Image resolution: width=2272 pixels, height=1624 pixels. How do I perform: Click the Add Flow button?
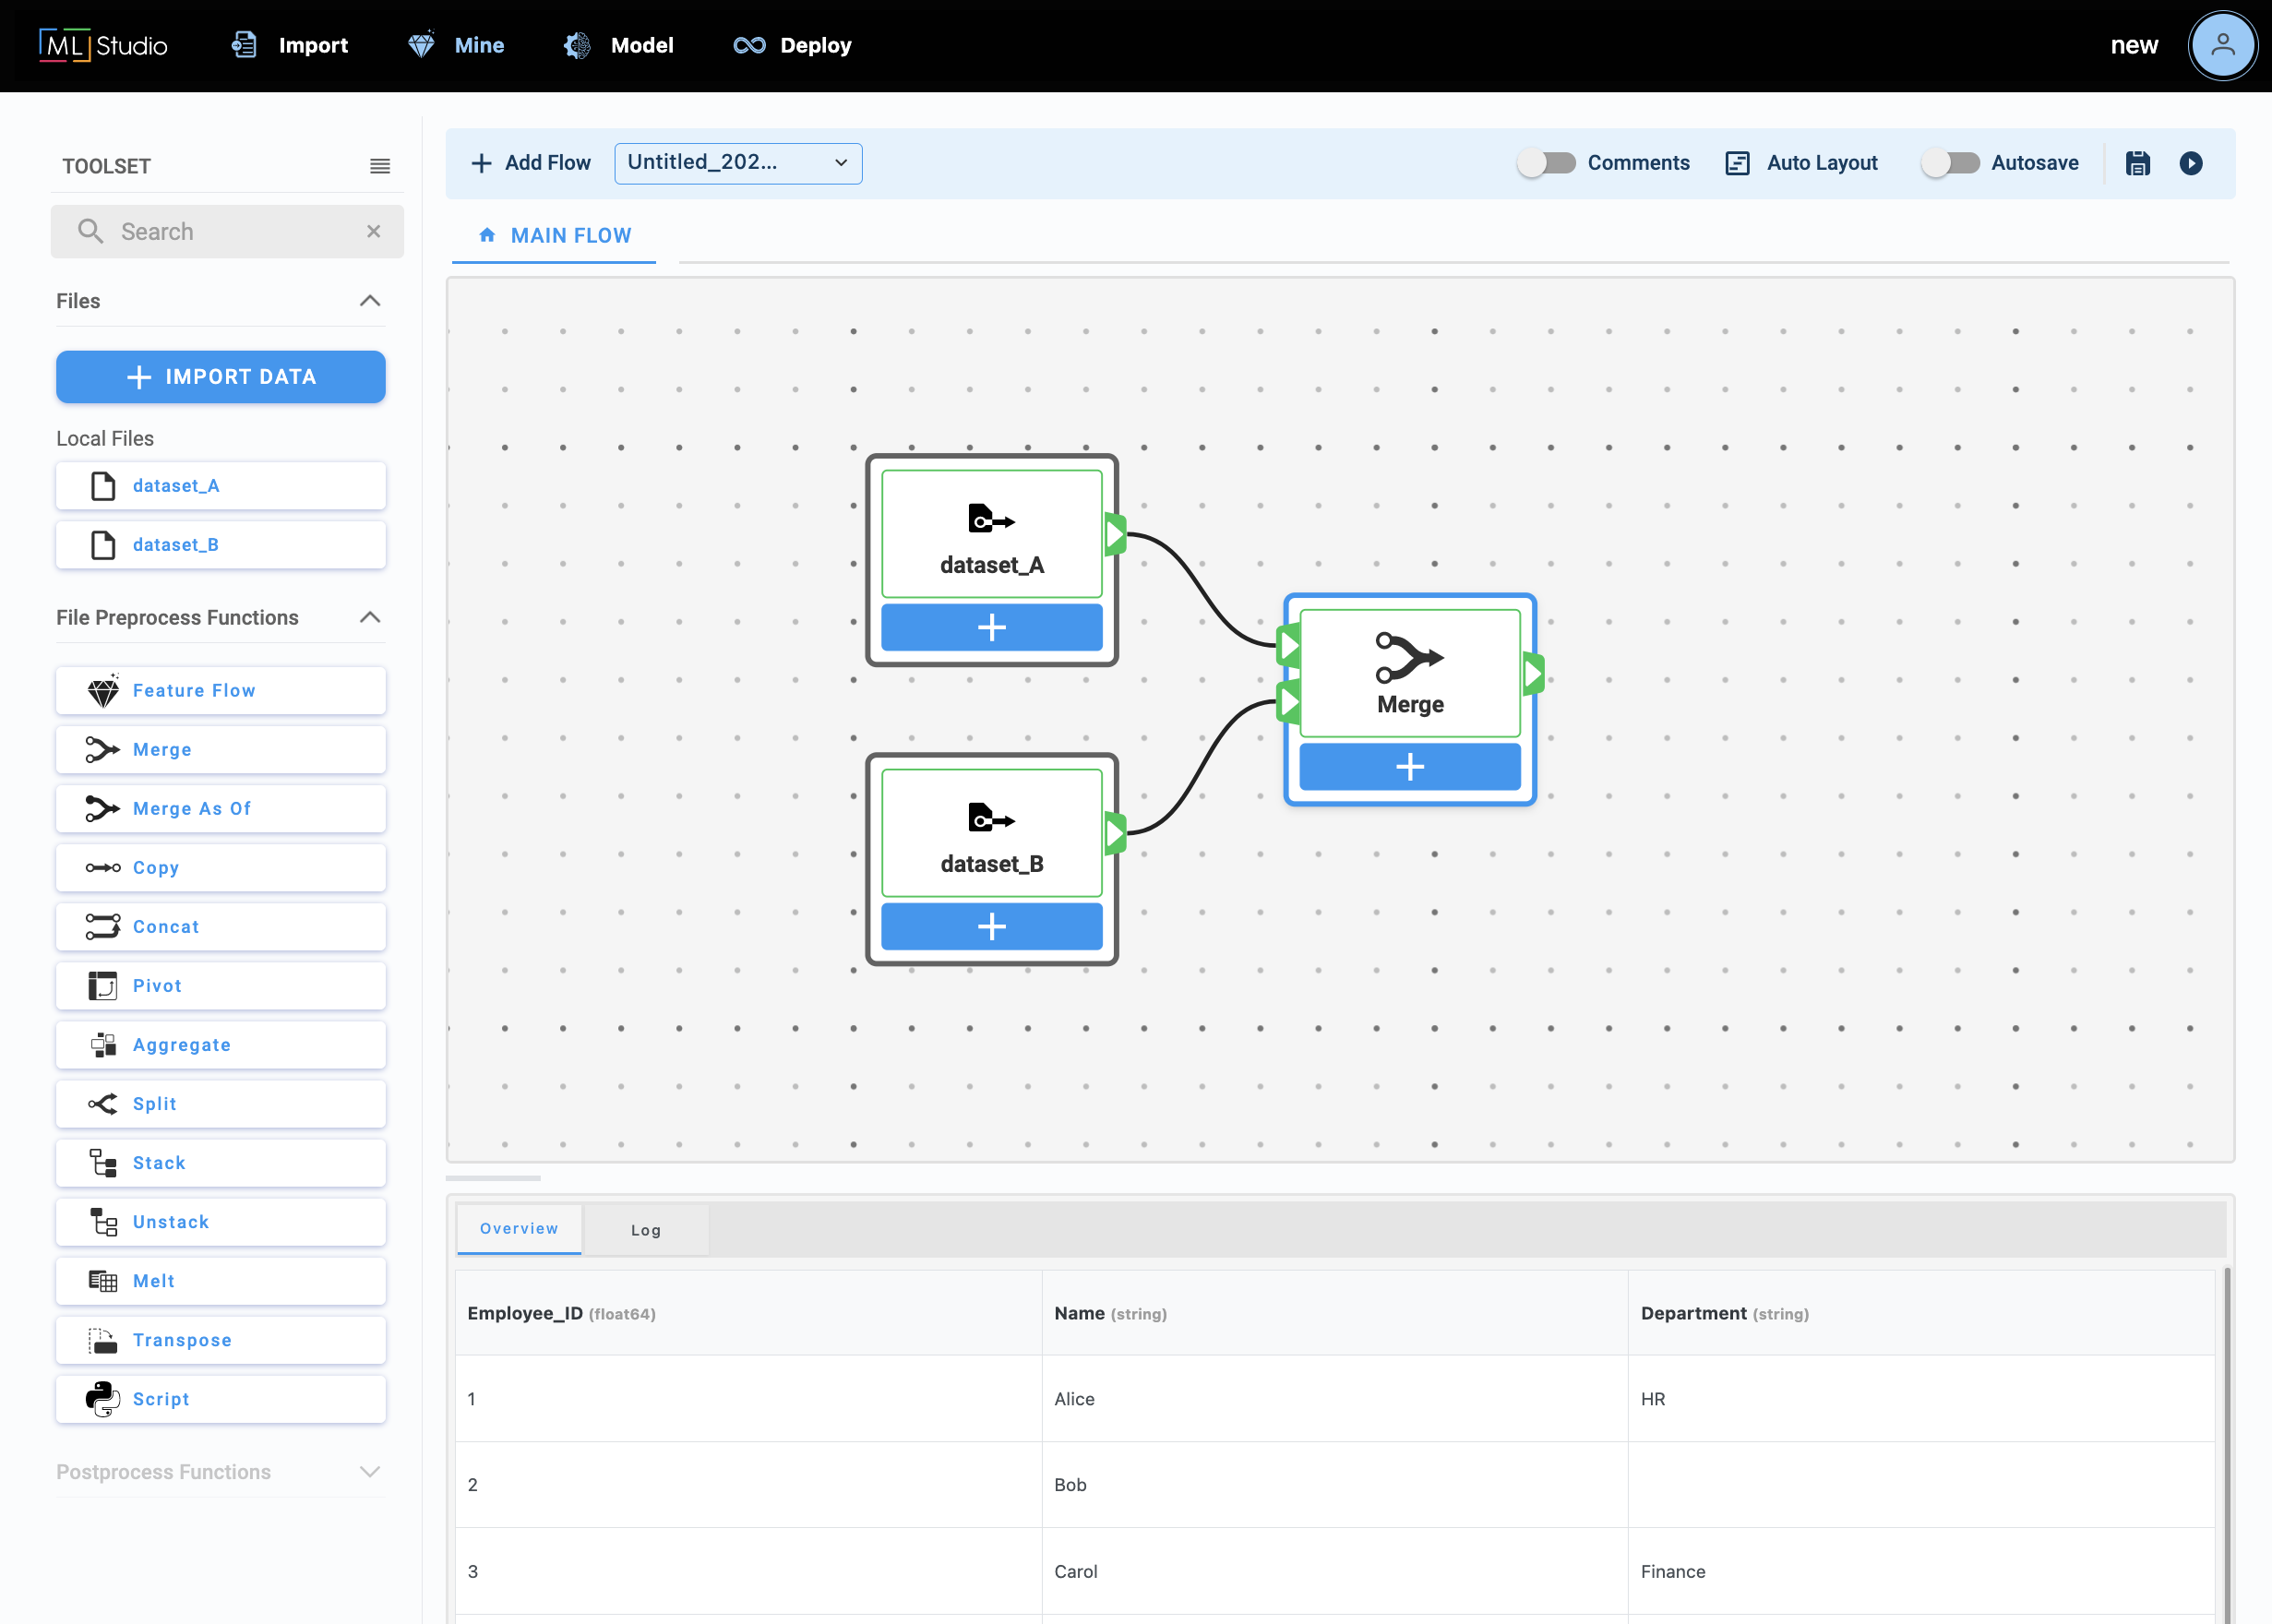tap(530, 163)
